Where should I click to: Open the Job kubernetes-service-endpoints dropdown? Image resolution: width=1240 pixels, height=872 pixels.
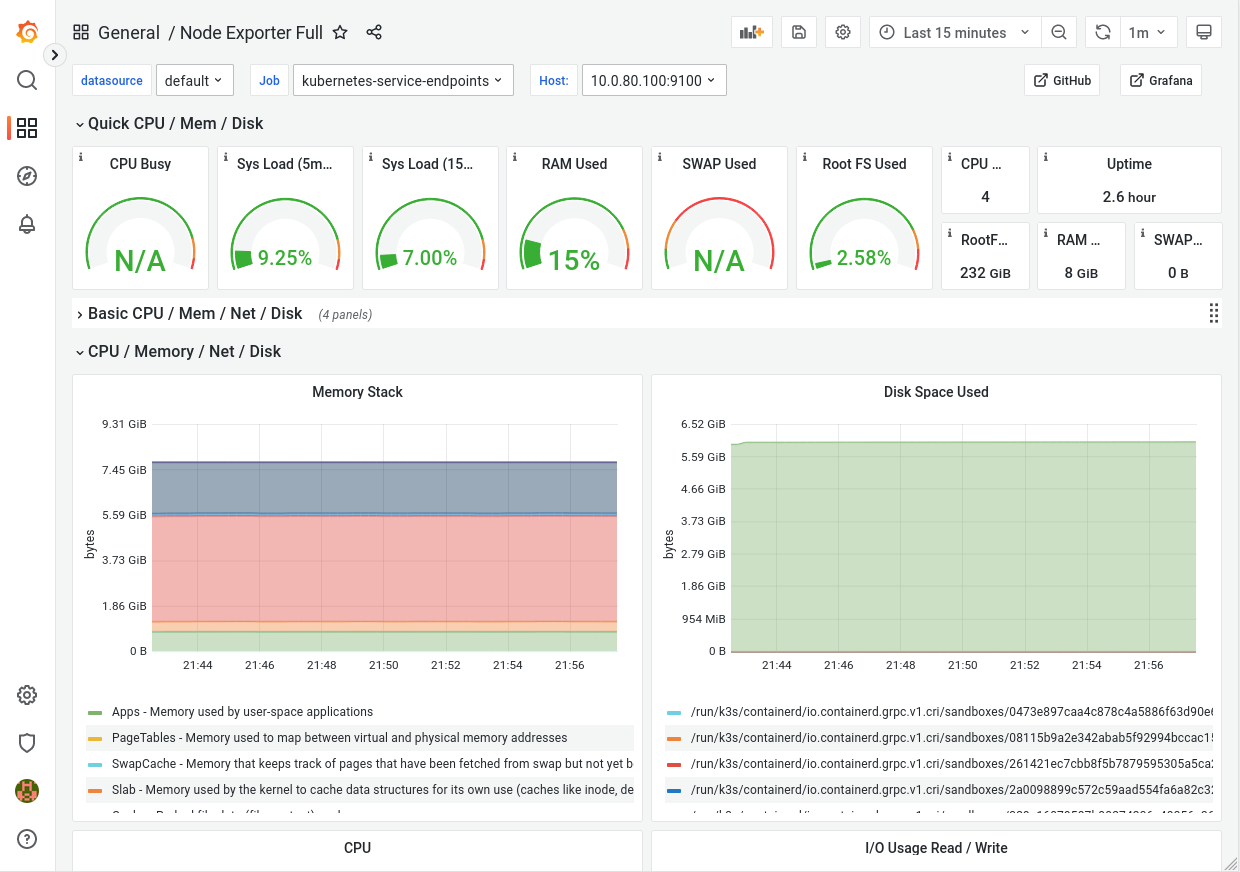click(x=402, y=81)
